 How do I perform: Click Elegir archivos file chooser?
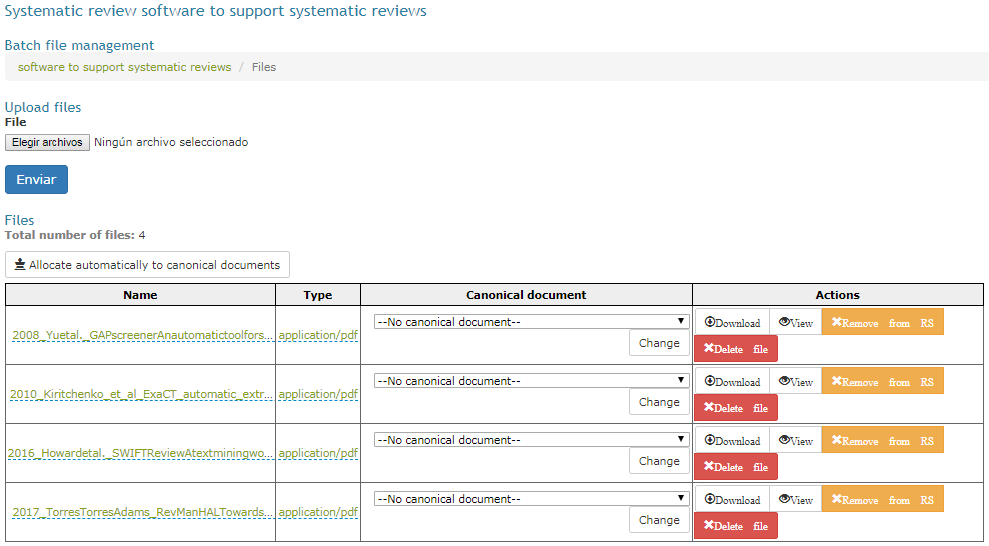pyautogui.click(x=47, y=142)
